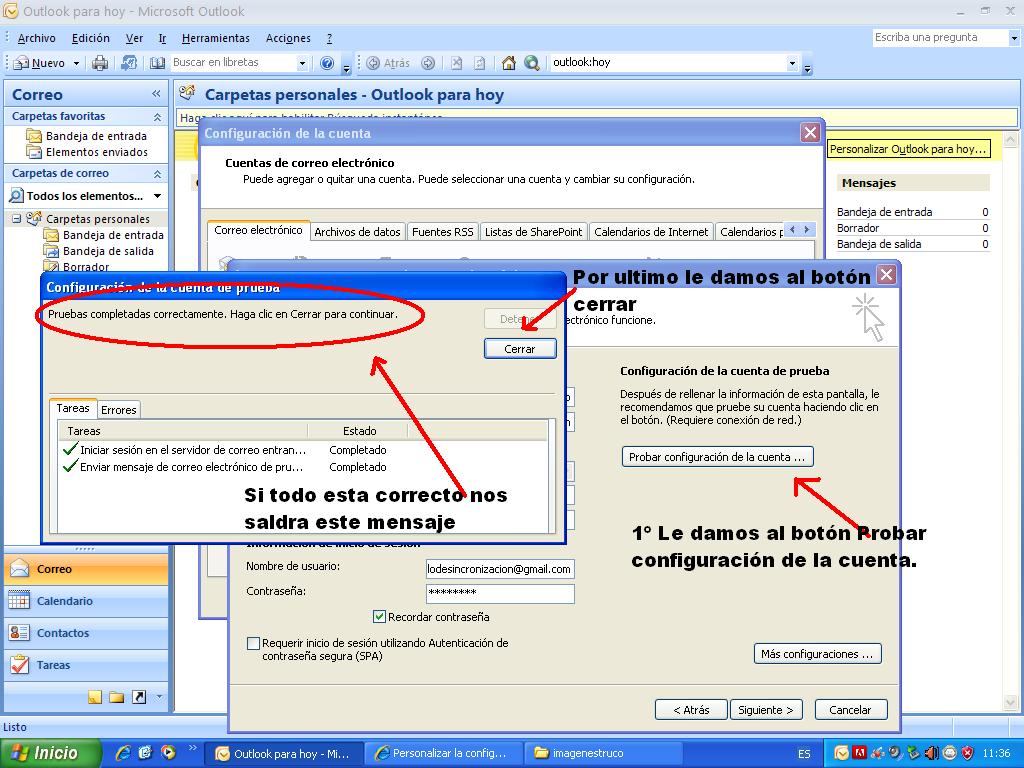Open the Nuevo dropdown arrow
Screen dimensions: 1024x768
(x=76, y=63)
